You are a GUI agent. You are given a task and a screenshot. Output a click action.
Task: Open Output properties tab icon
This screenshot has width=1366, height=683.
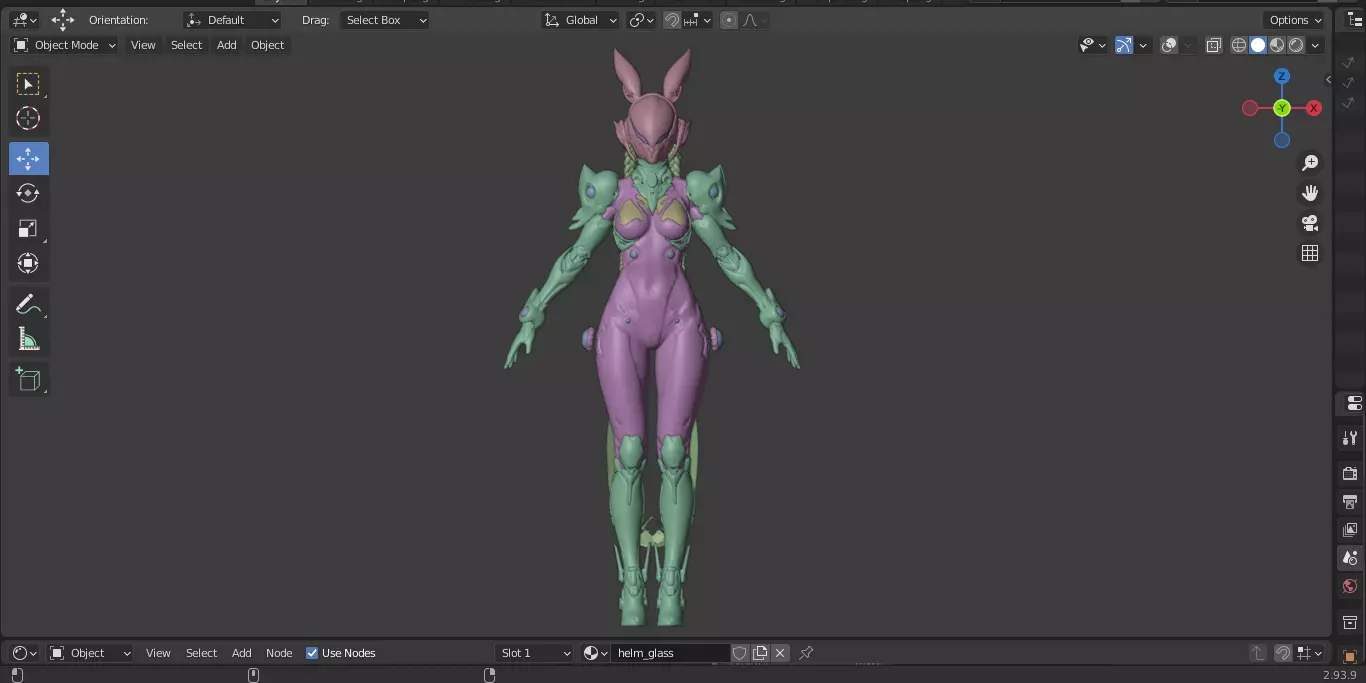(x=1350, y=501)
